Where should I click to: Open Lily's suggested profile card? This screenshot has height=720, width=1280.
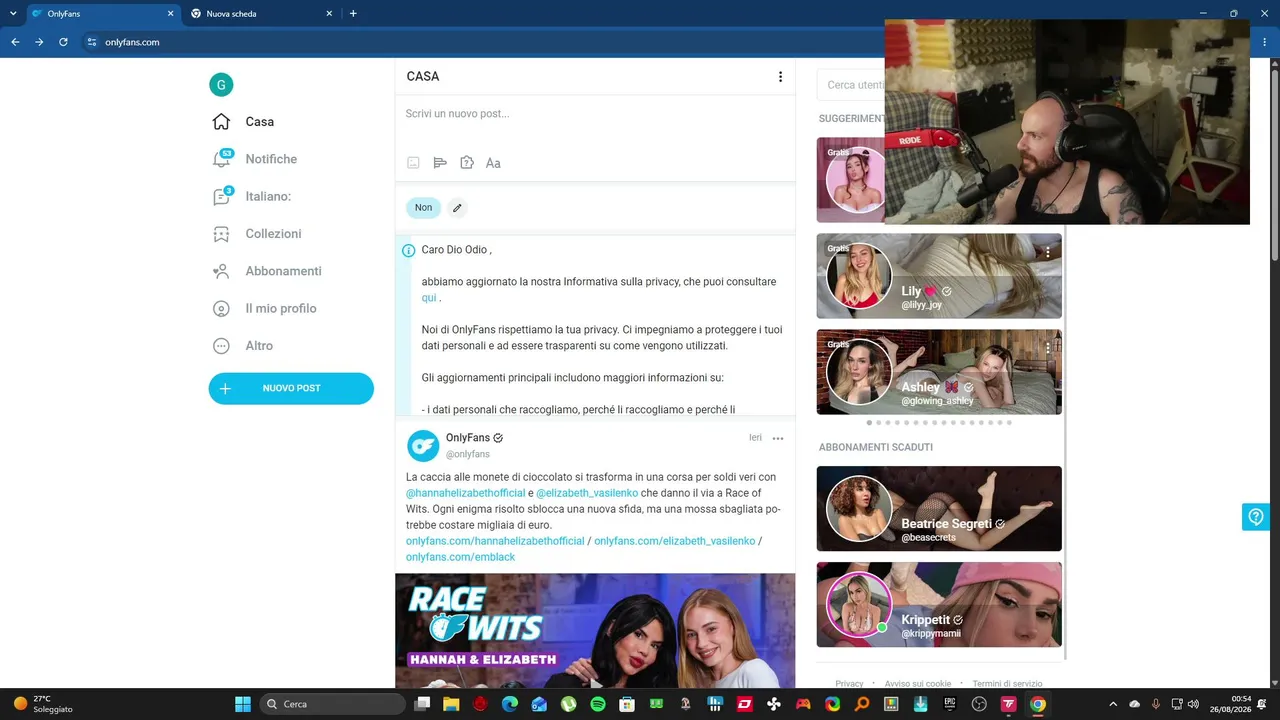pos(939,276)
